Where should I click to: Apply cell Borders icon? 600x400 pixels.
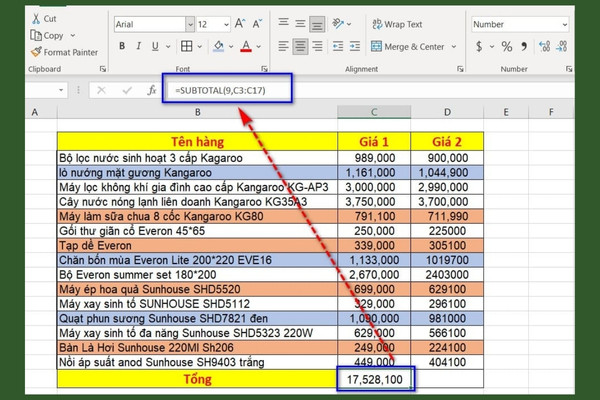(187, 46)
